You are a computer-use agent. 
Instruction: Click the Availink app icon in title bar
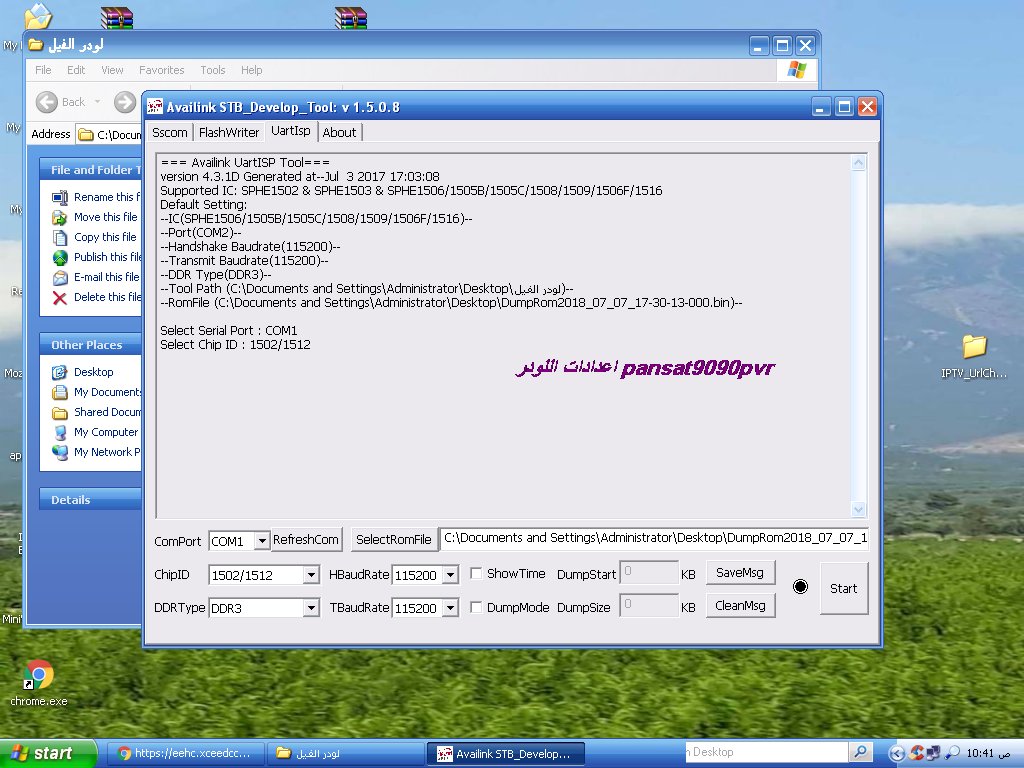[155, 106]
